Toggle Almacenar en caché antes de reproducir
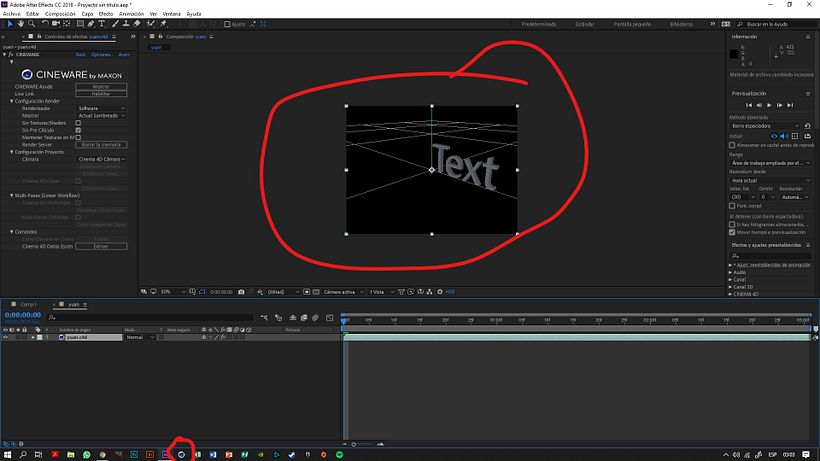The height and width of the screenshot is (461, 820). pyautogui.click(x=732, y=145)
